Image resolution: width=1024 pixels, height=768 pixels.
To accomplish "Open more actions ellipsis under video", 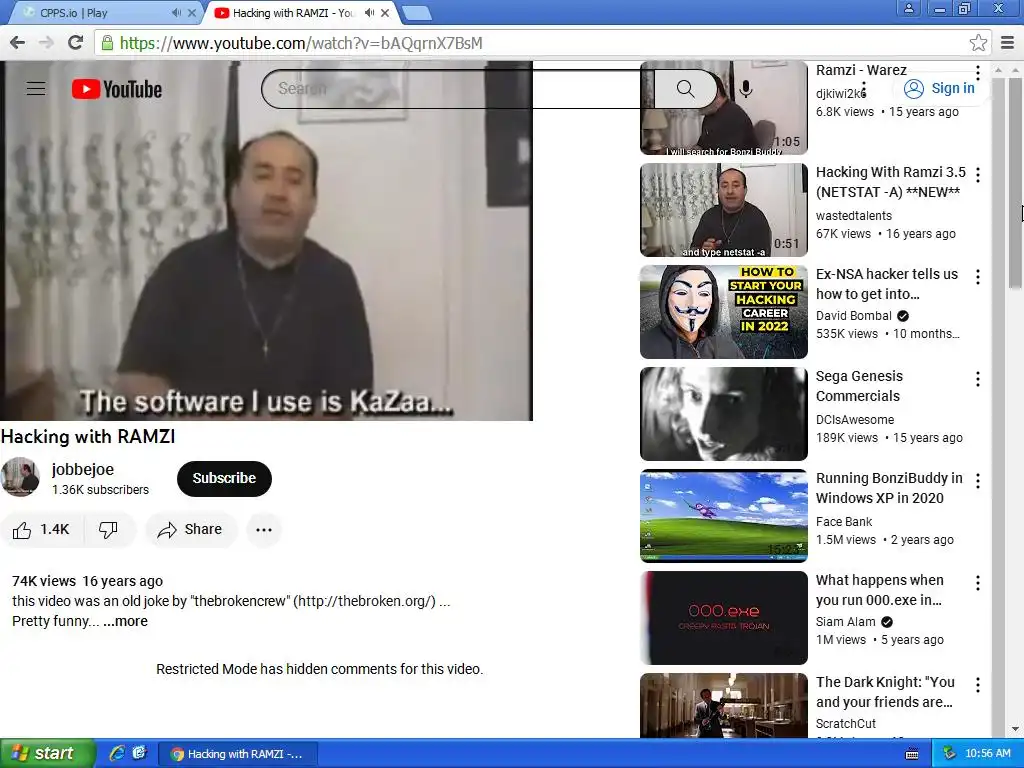I will (264, 530).
